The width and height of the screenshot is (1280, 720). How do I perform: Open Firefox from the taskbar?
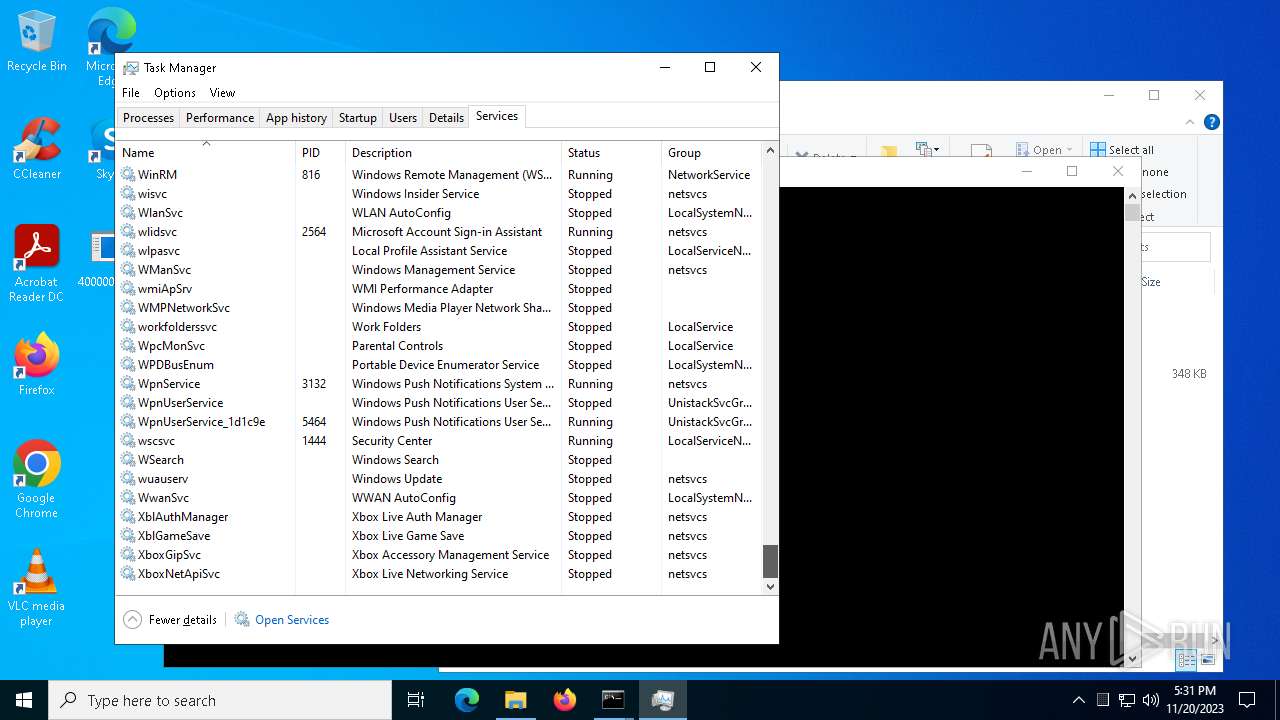(565, 700)
